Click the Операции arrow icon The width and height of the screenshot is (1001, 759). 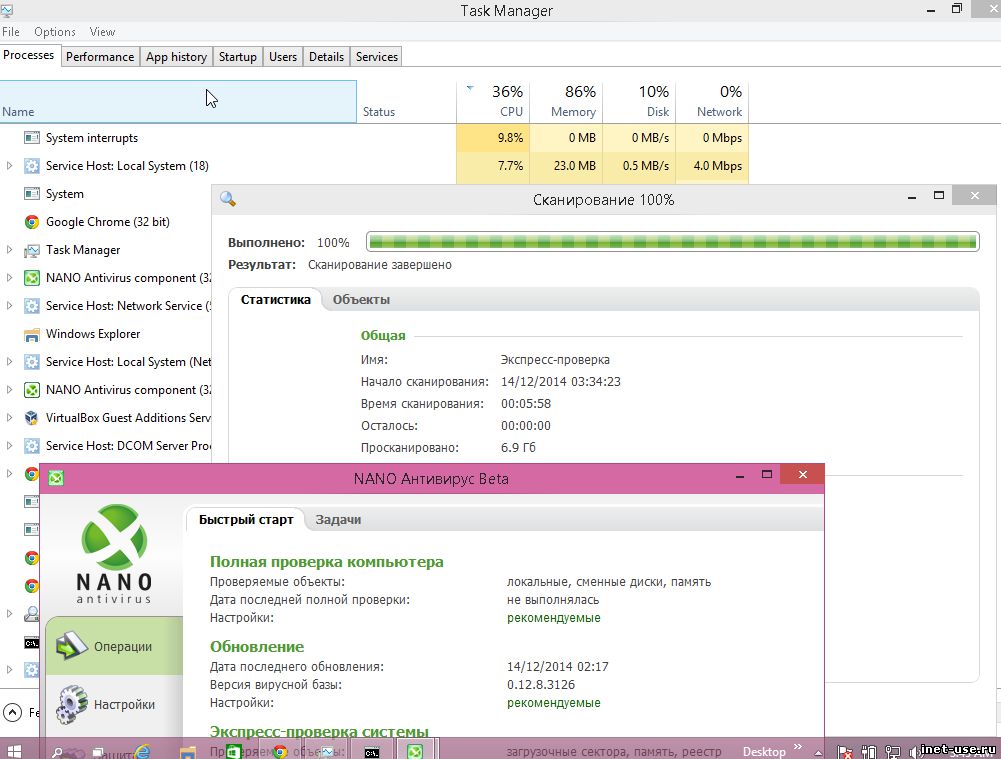[71, 645]
